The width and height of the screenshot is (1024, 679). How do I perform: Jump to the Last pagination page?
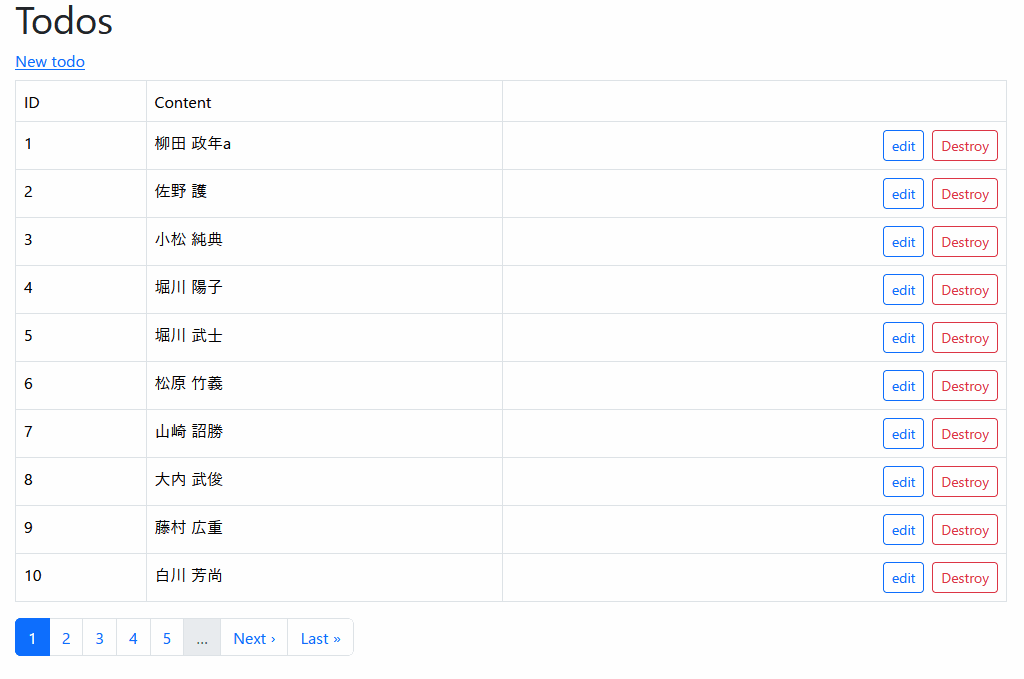pos(319,637)
